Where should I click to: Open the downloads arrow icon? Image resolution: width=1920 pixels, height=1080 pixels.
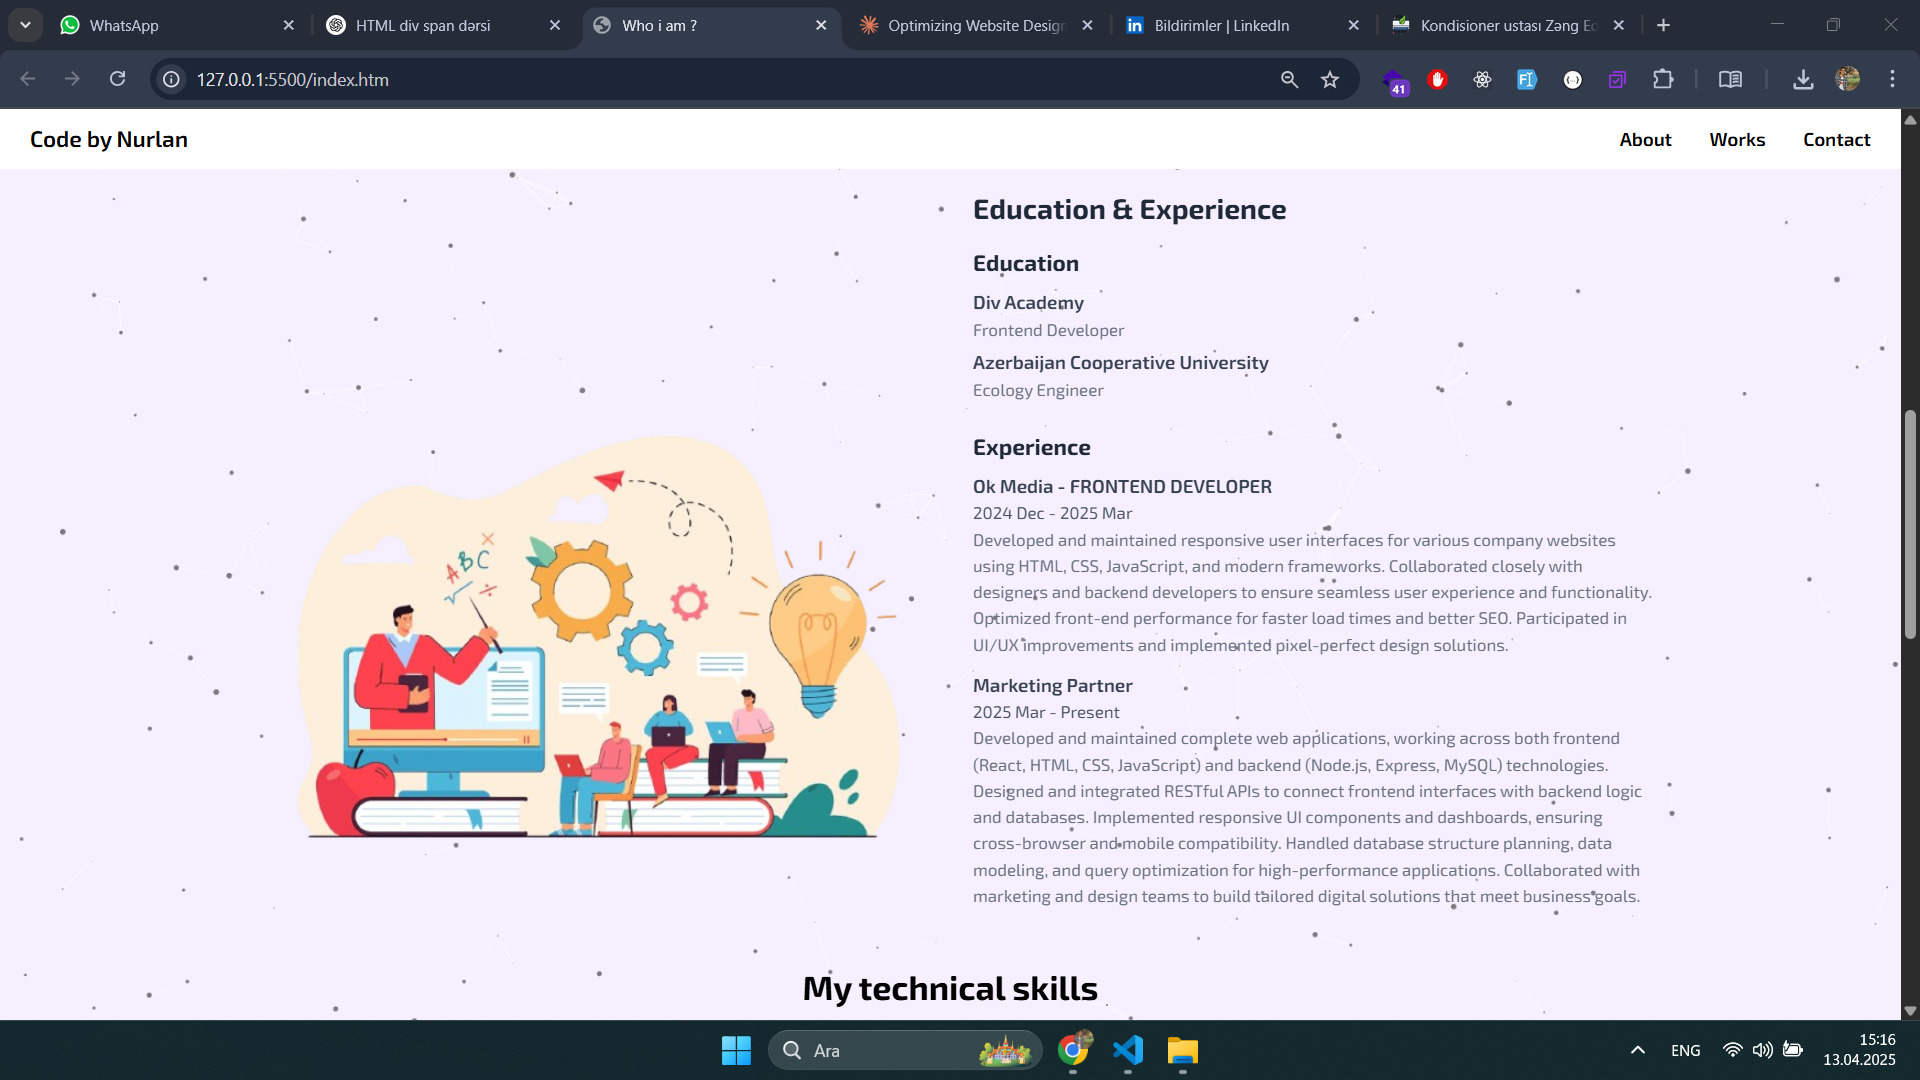(x=1802, y=79)
